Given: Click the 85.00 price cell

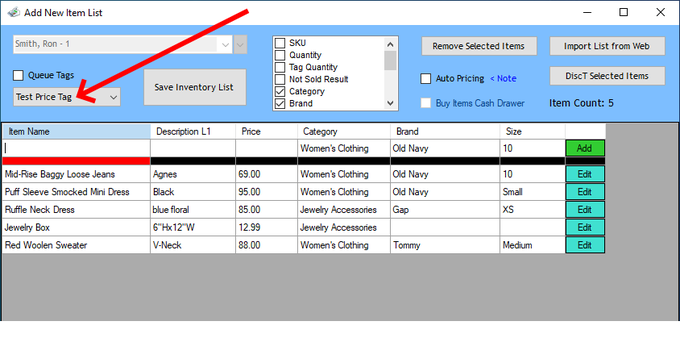Looking at the screenshot, I should point(267,210).
